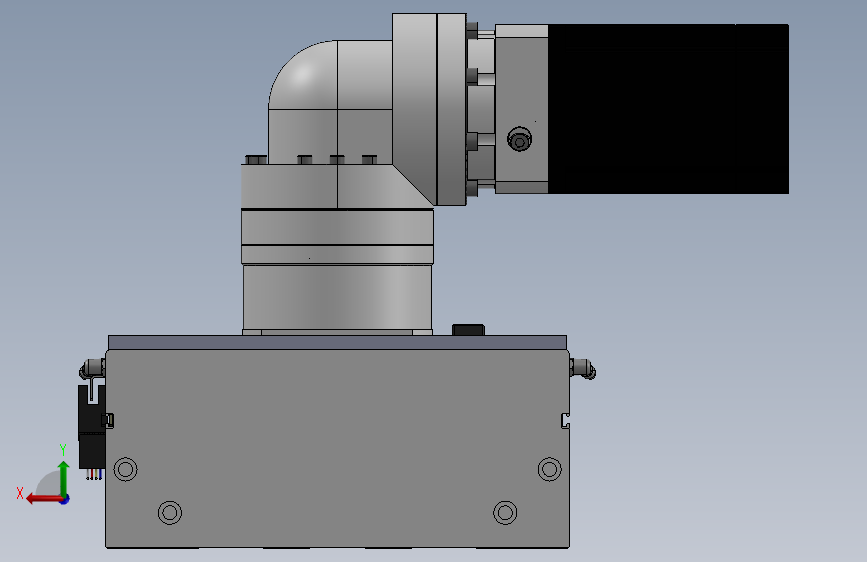This screenshot has width=867, height=562.
Task: Select the rounded elbow housing of the gearbox
Action: pyautogui.click(x=302, y=75)
